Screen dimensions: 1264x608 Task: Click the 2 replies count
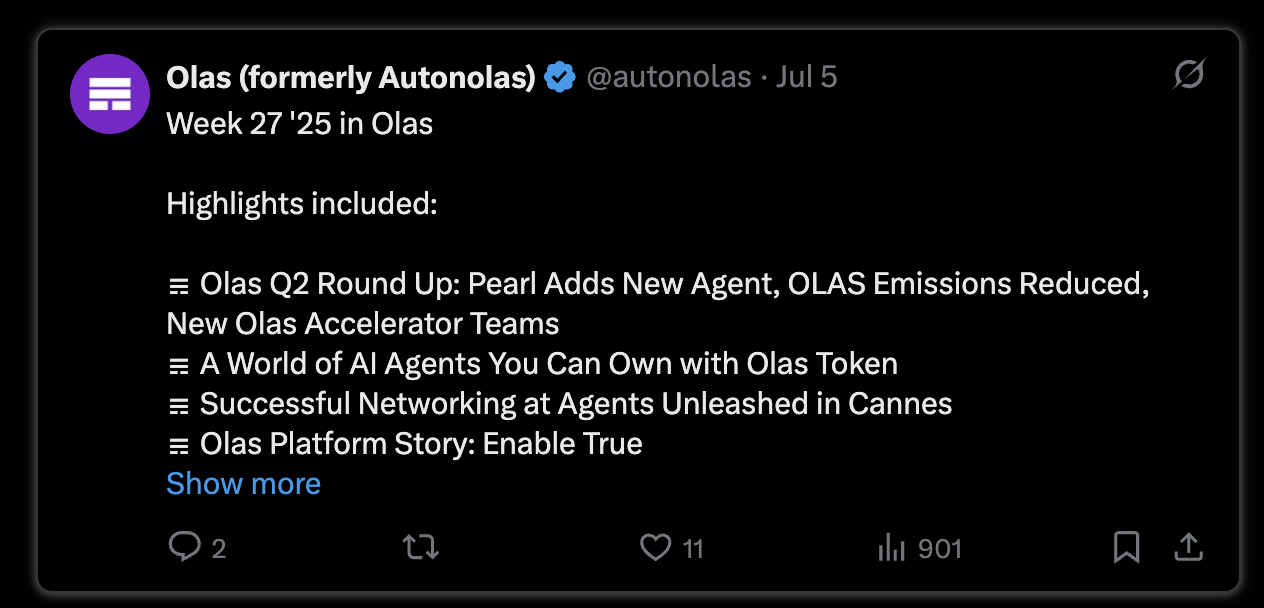click(218, 548)
